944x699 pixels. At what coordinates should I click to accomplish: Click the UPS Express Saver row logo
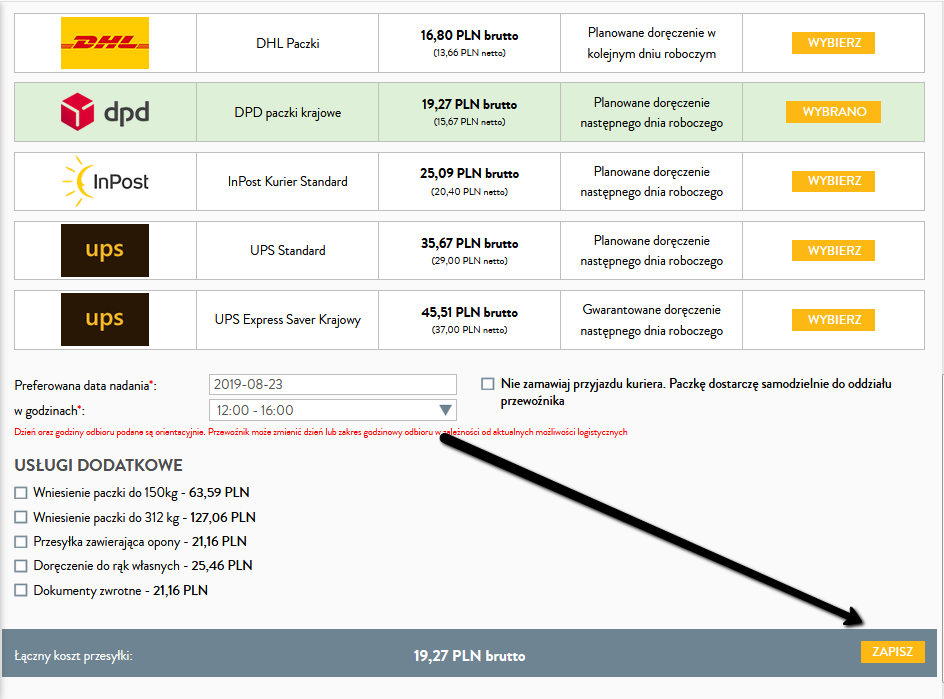pos(105,320)
